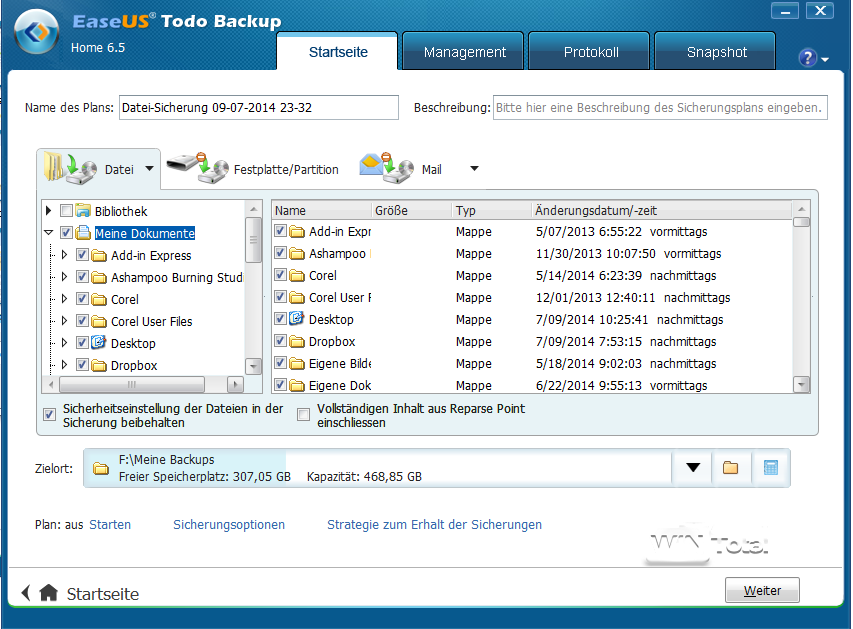Open the Mail dropdown arrow
853x629 pixels.
474,169
